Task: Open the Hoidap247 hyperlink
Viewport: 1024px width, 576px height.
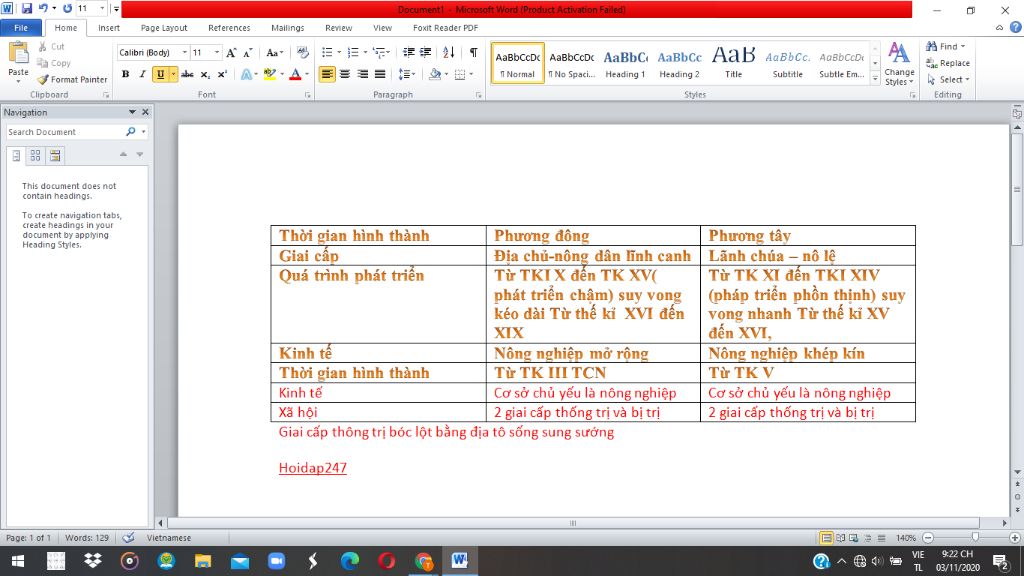Action: (312, 468)
